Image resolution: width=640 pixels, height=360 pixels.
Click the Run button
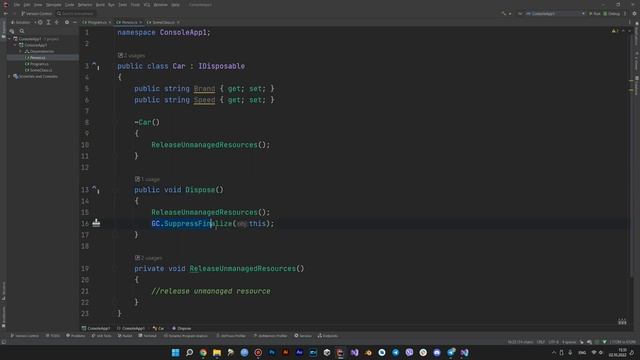[595, 13]
